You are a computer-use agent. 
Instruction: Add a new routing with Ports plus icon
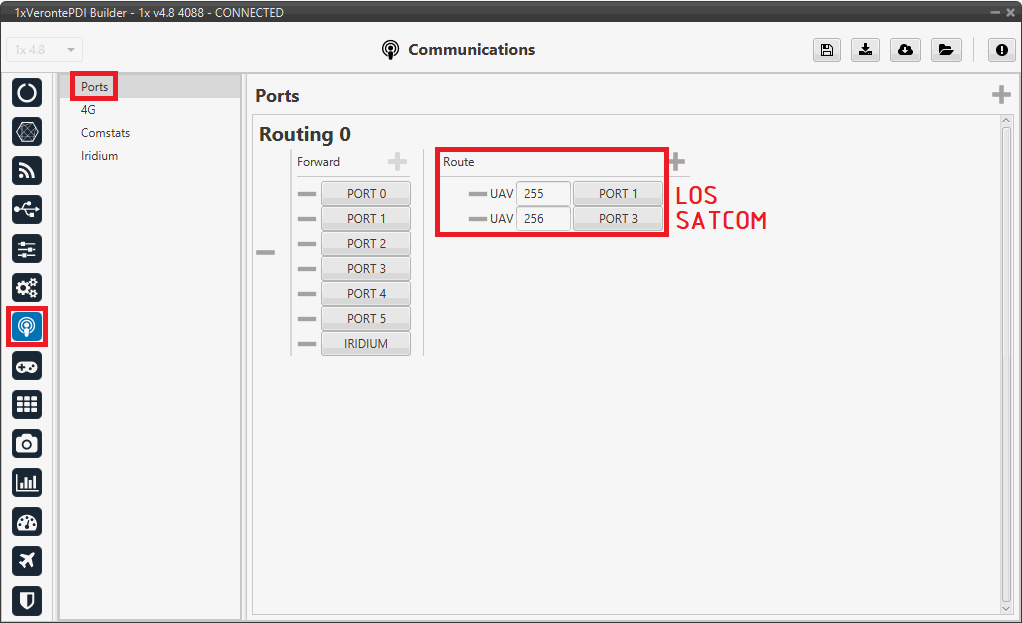(1000, 95)
